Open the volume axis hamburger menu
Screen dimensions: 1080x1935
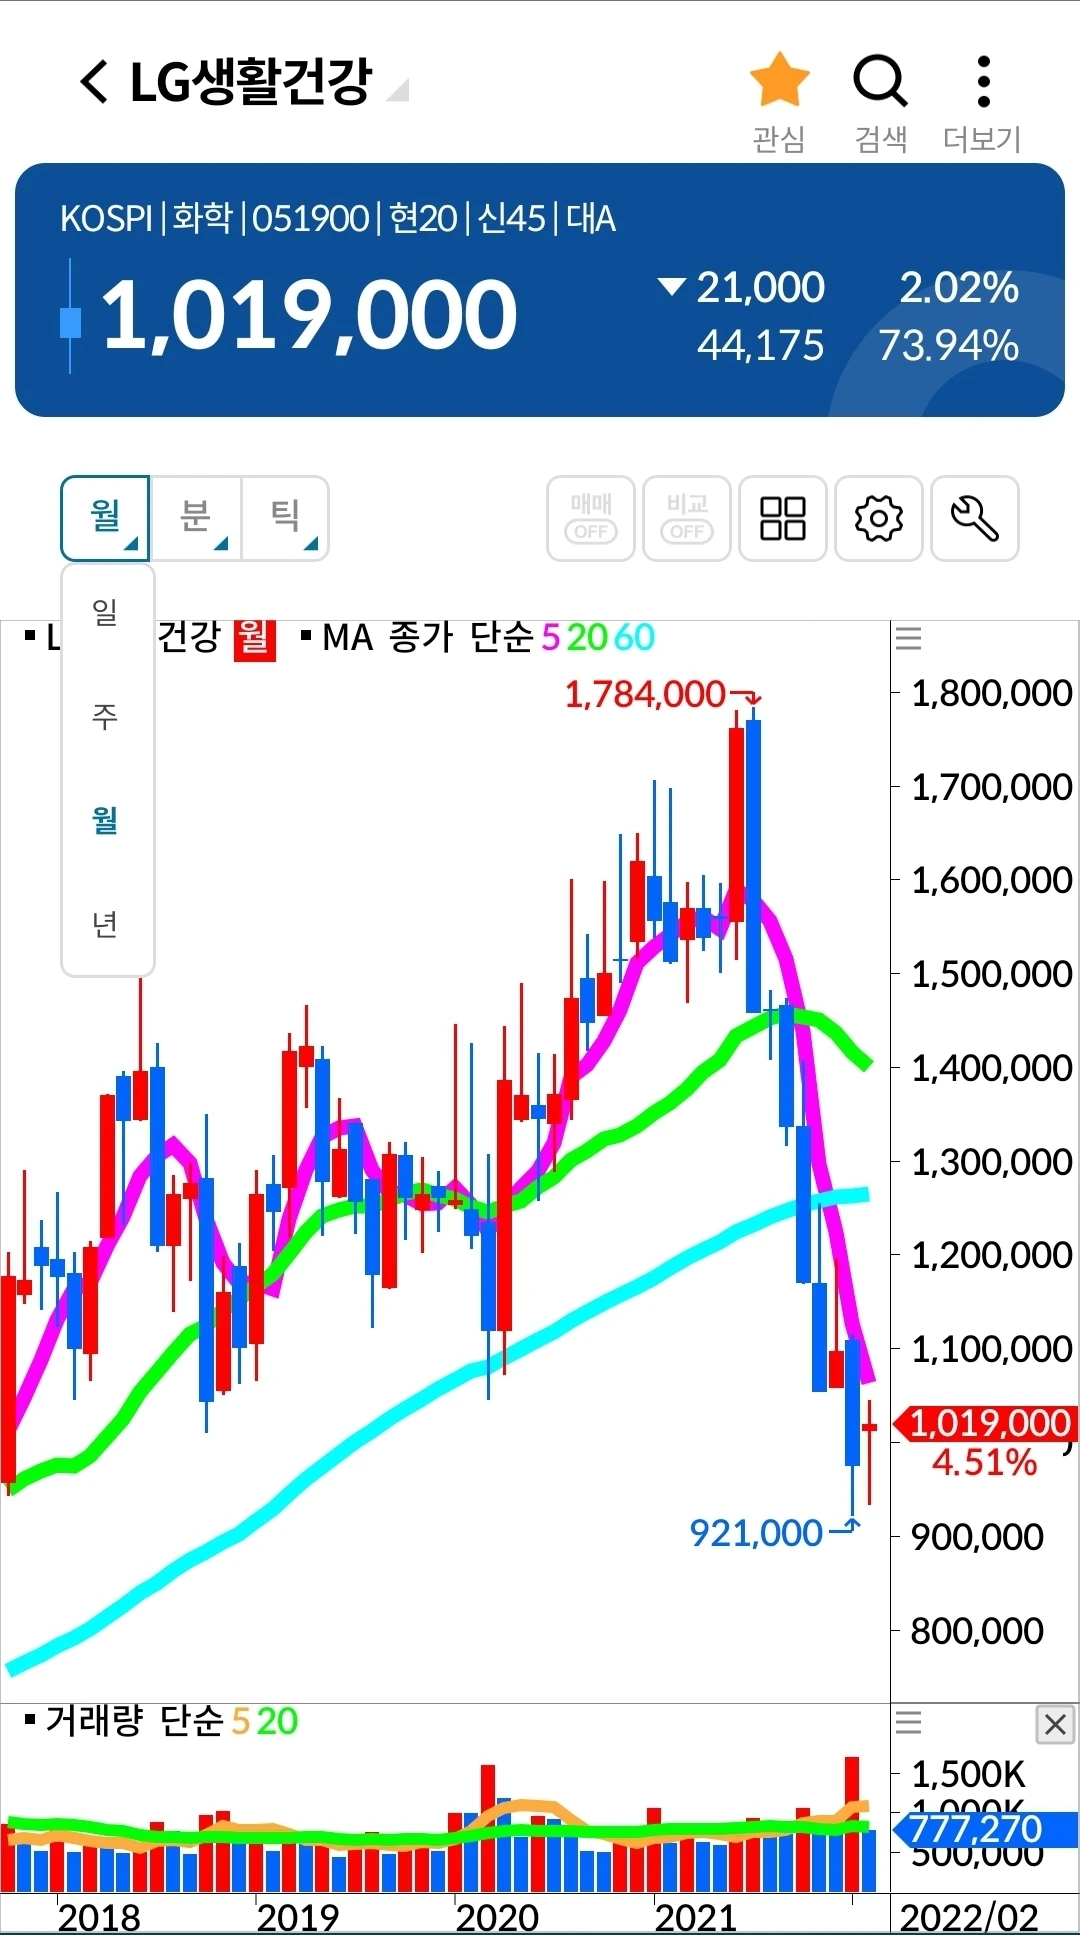pyautogui.click(x=908, y=1723)
